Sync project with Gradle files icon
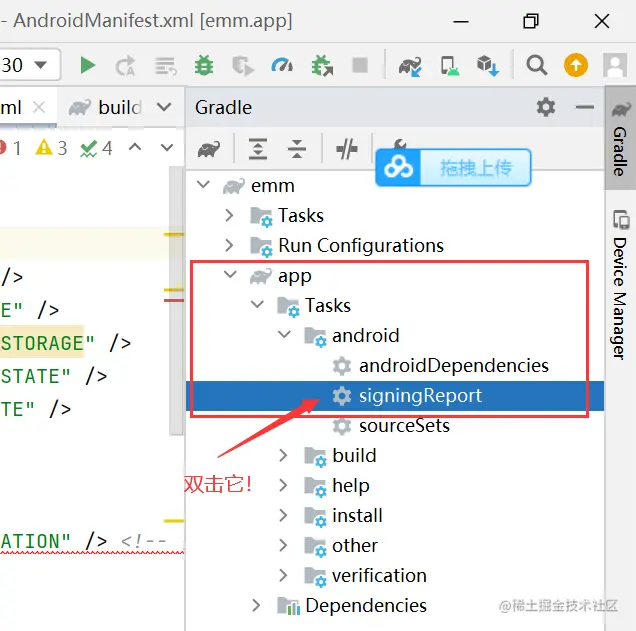Viewport: 636px width, 631px height. pos(410,66)
